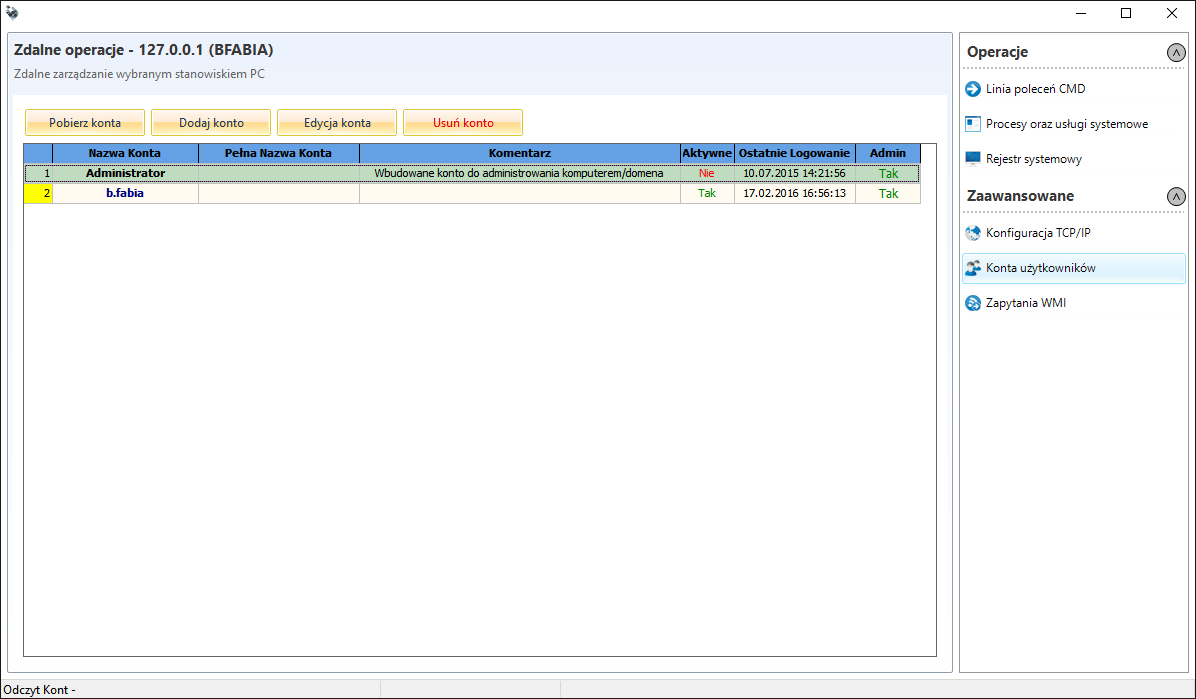Collapse the Operacje section
1196x699 pixels.
tap(1176, 53)
